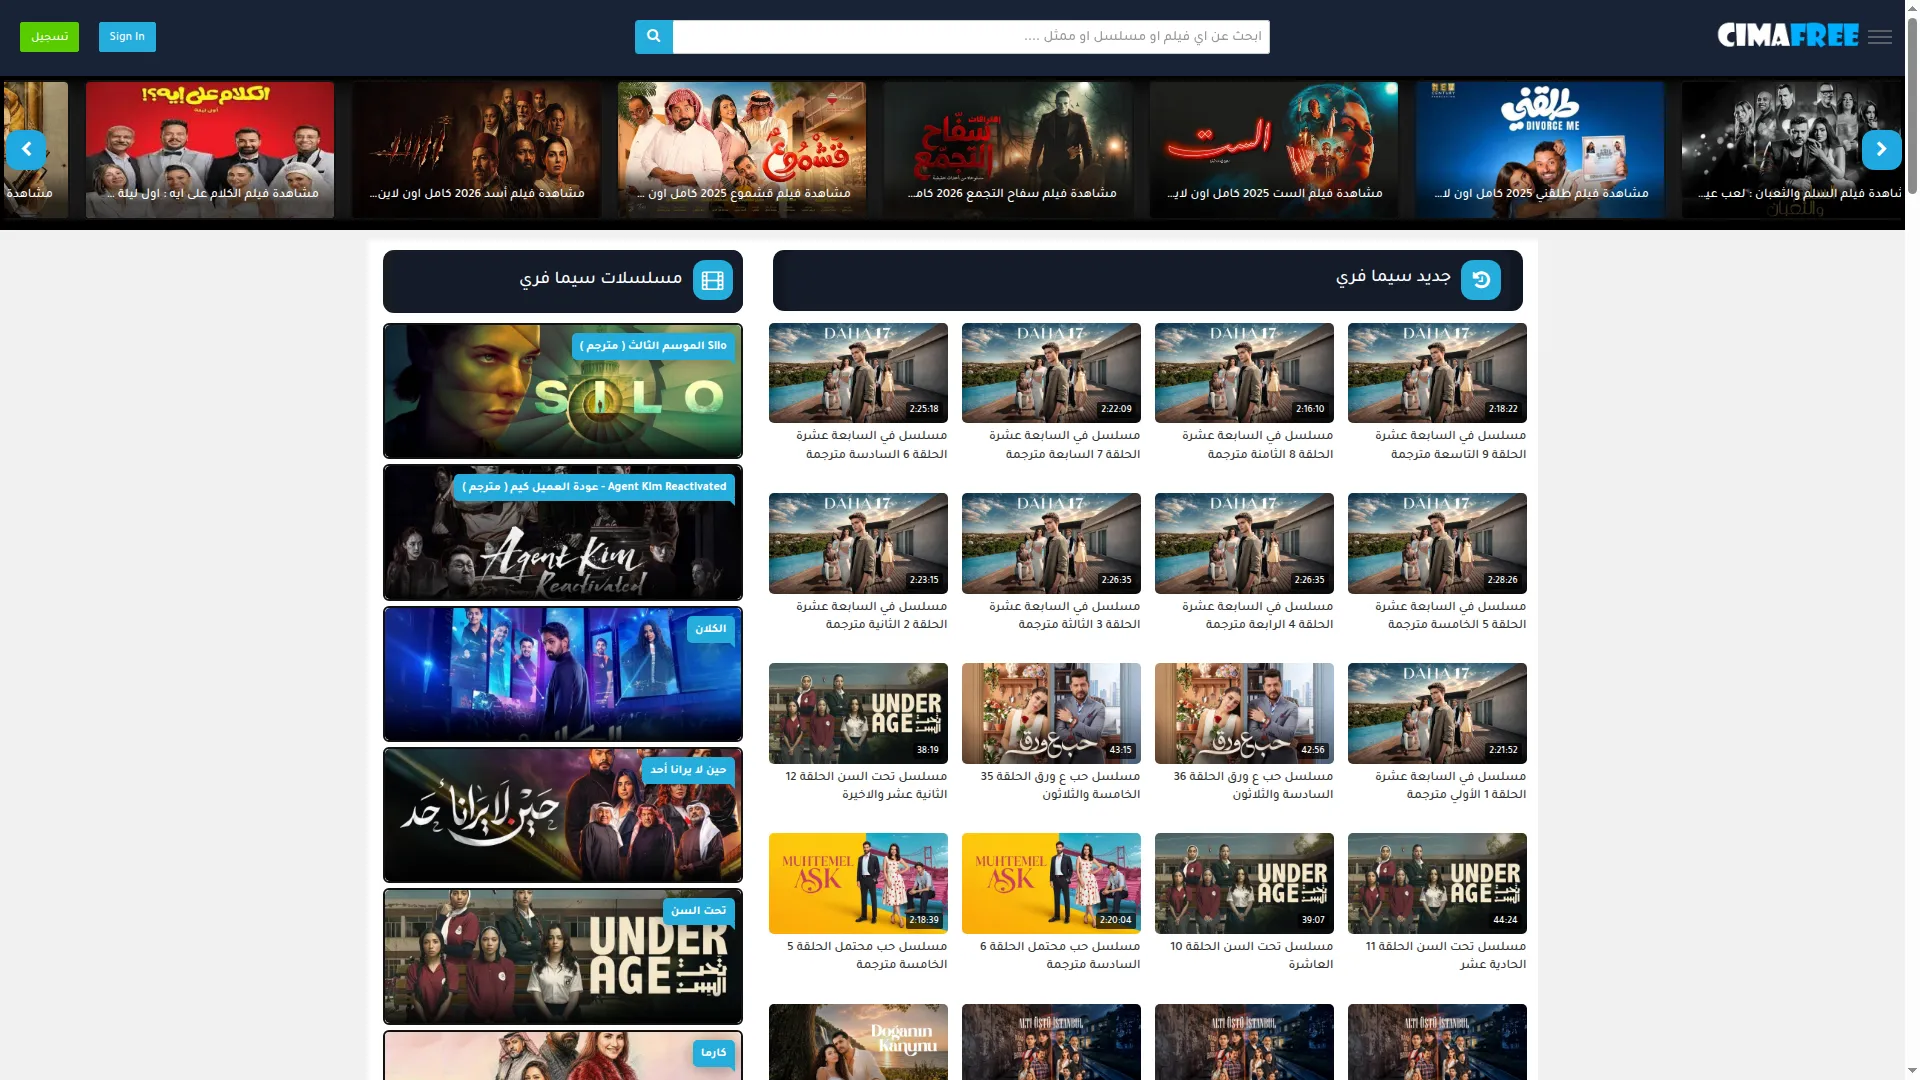Open the كارما series banner
This screenshot has width=1920, height=1080.
pyautogui.click(x=563, y=1056)
